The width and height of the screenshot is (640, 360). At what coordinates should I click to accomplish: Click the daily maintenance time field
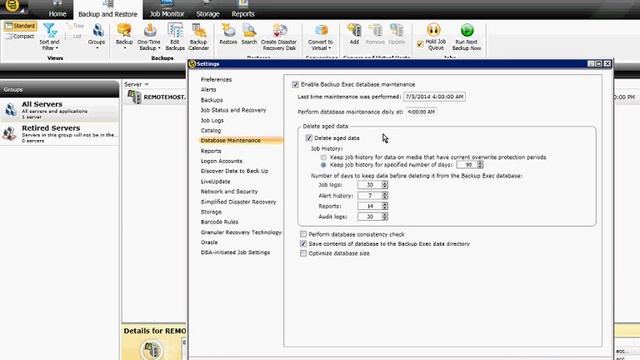[x=421, y=112]
